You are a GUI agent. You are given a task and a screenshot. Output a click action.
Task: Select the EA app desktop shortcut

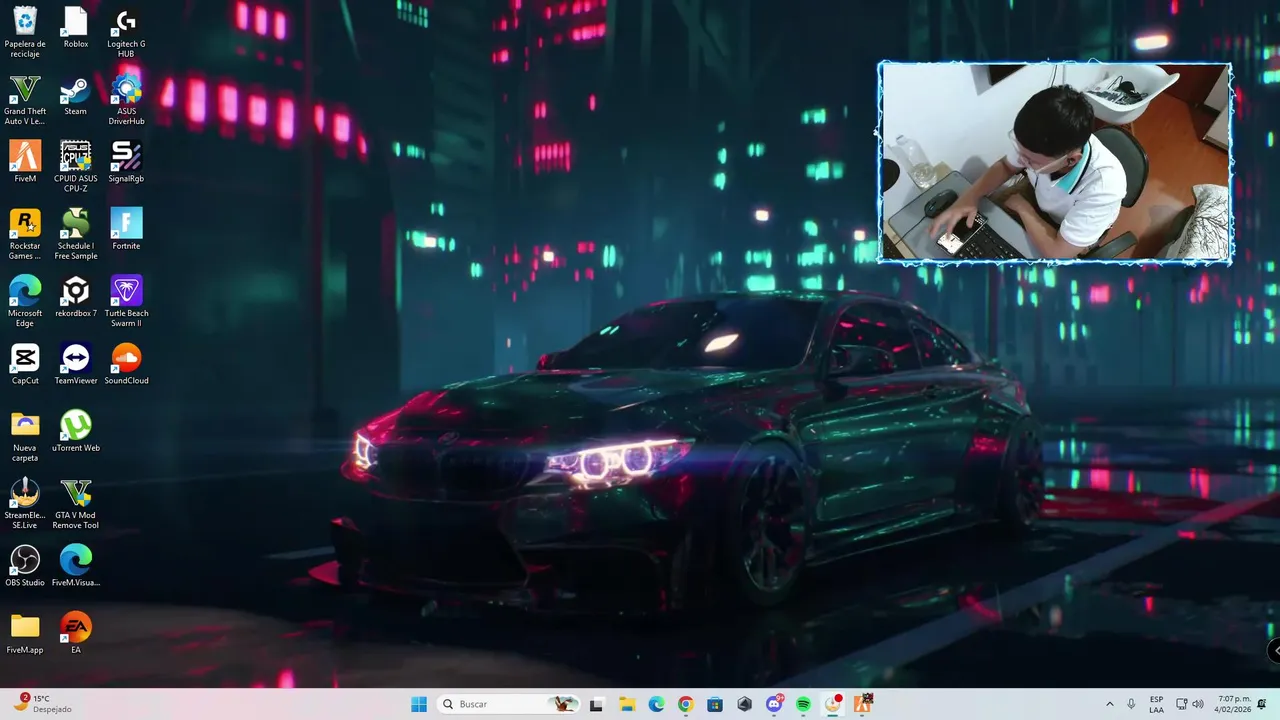coord(76,634)
